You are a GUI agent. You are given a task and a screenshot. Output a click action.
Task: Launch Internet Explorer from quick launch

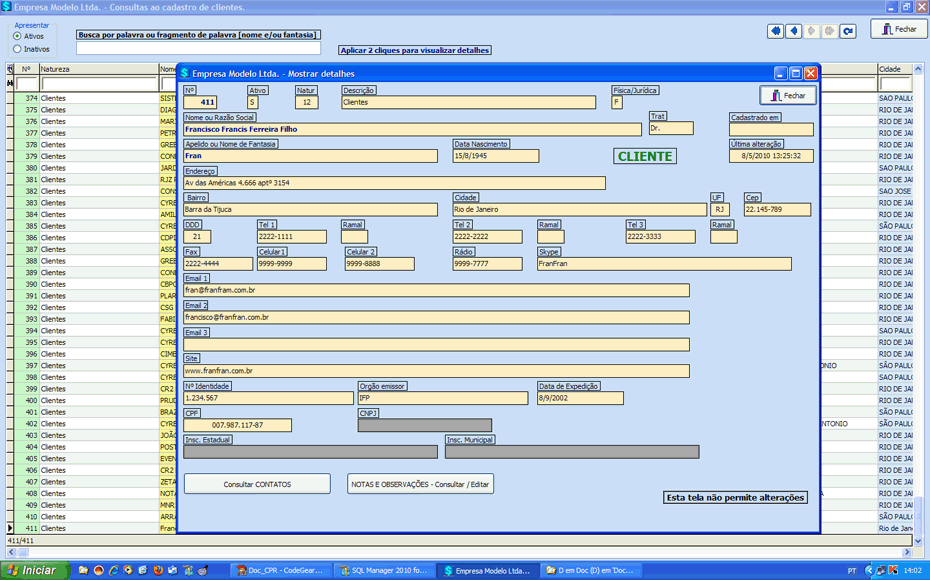click(x=113, y=571)
